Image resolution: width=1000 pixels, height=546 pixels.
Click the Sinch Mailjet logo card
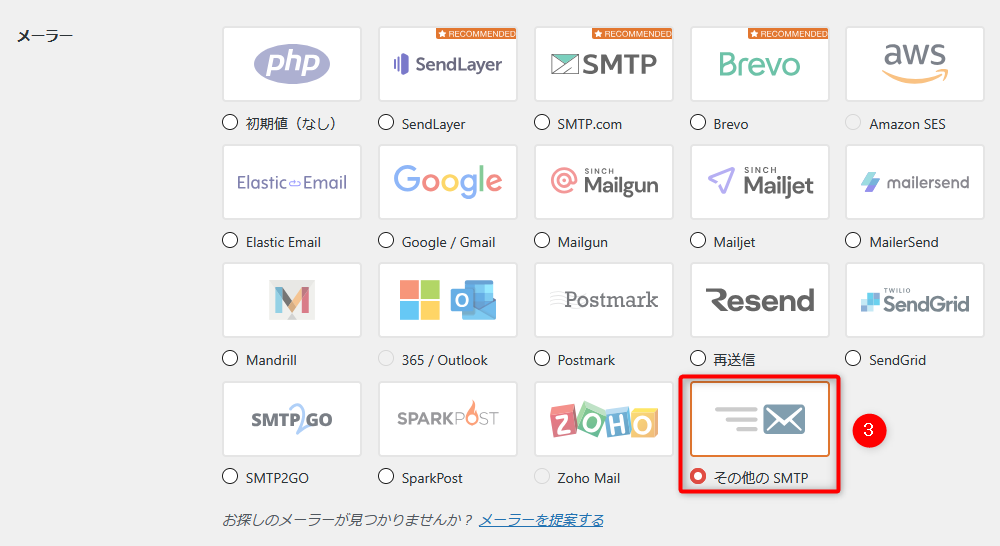pyautogui.click(x=760, y=182)
